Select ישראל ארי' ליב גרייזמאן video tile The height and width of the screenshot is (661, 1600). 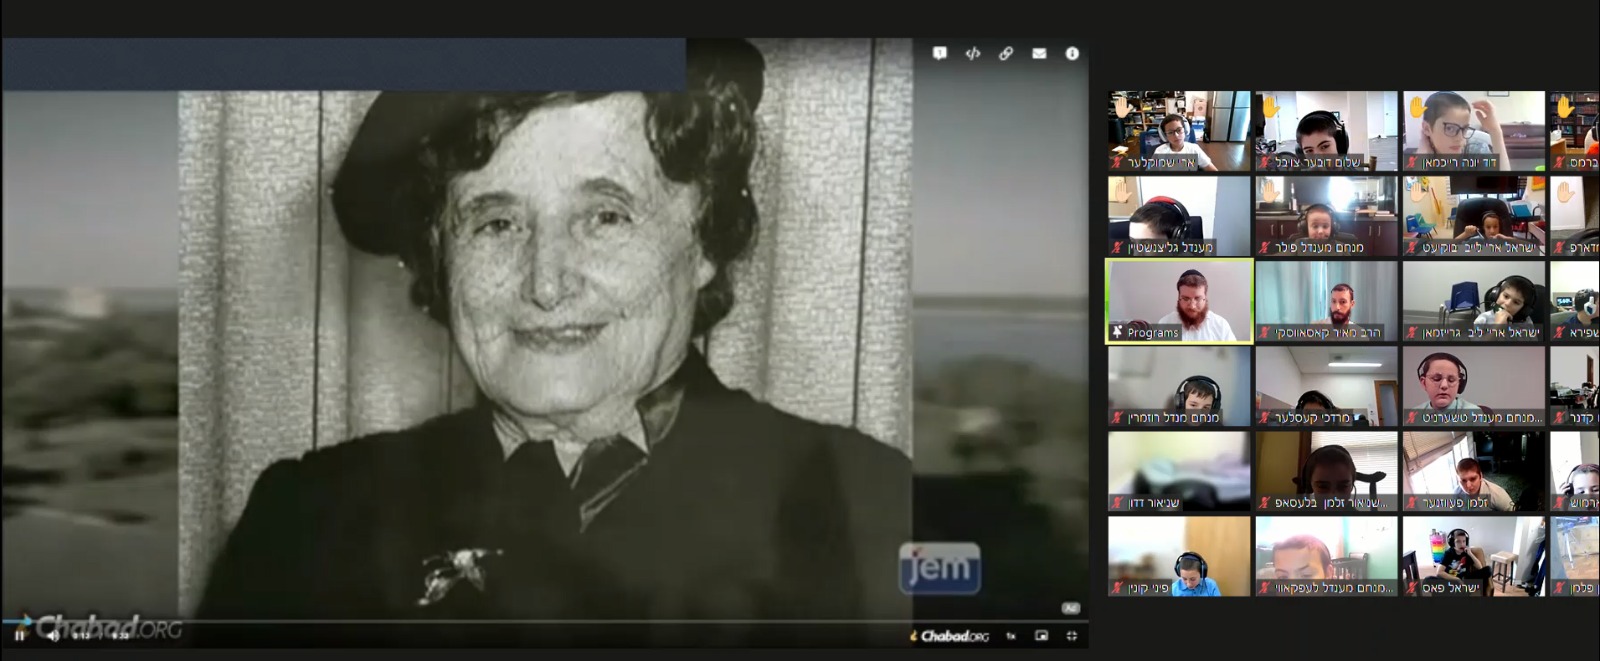1473,301
